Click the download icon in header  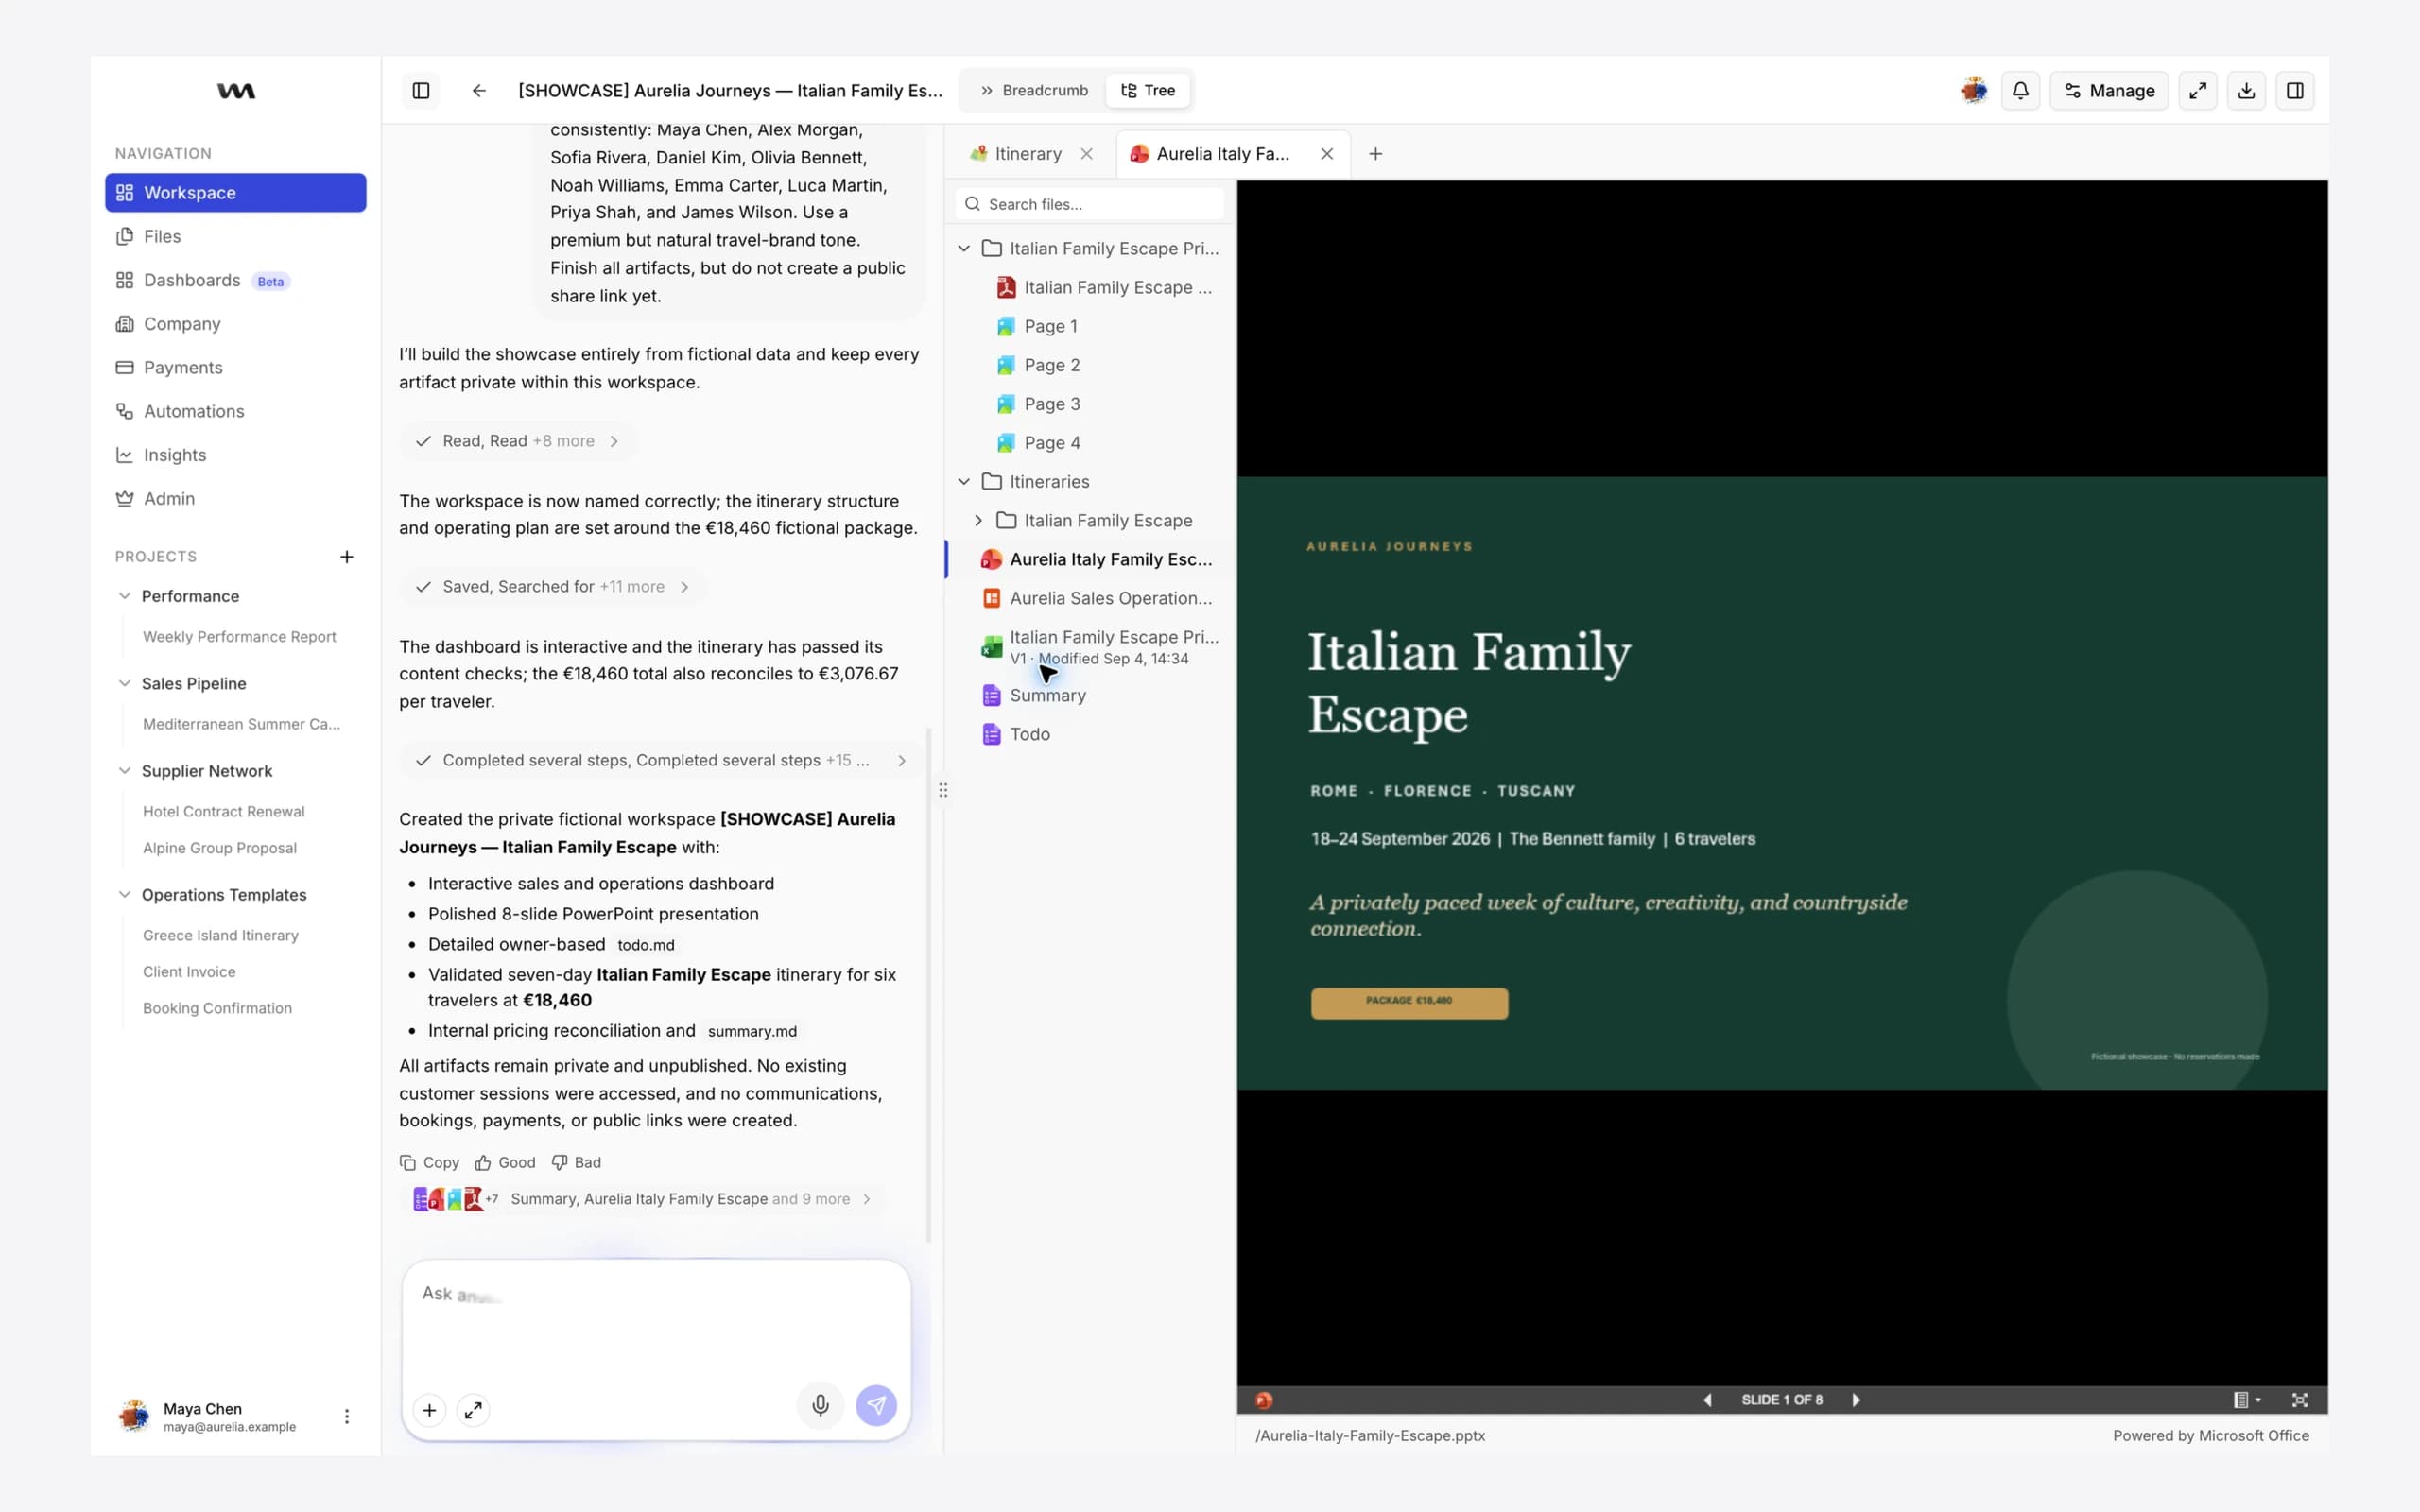tap(2246, 91)
